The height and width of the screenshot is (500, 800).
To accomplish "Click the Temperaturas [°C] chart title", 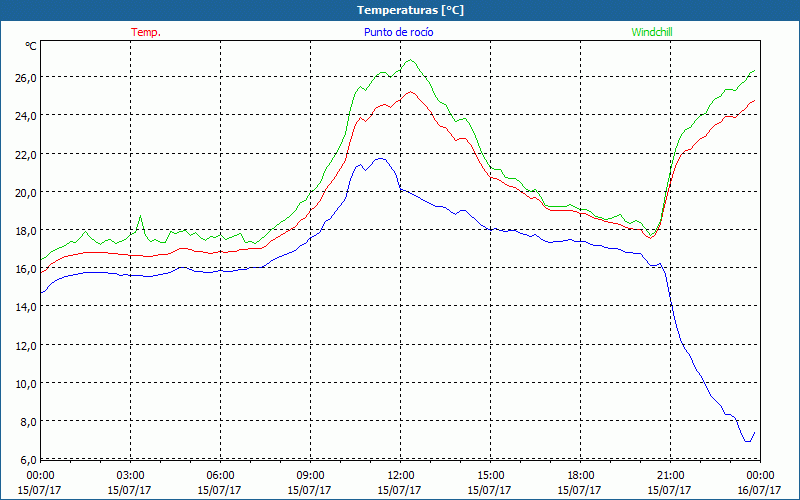I will pos(411,10).
